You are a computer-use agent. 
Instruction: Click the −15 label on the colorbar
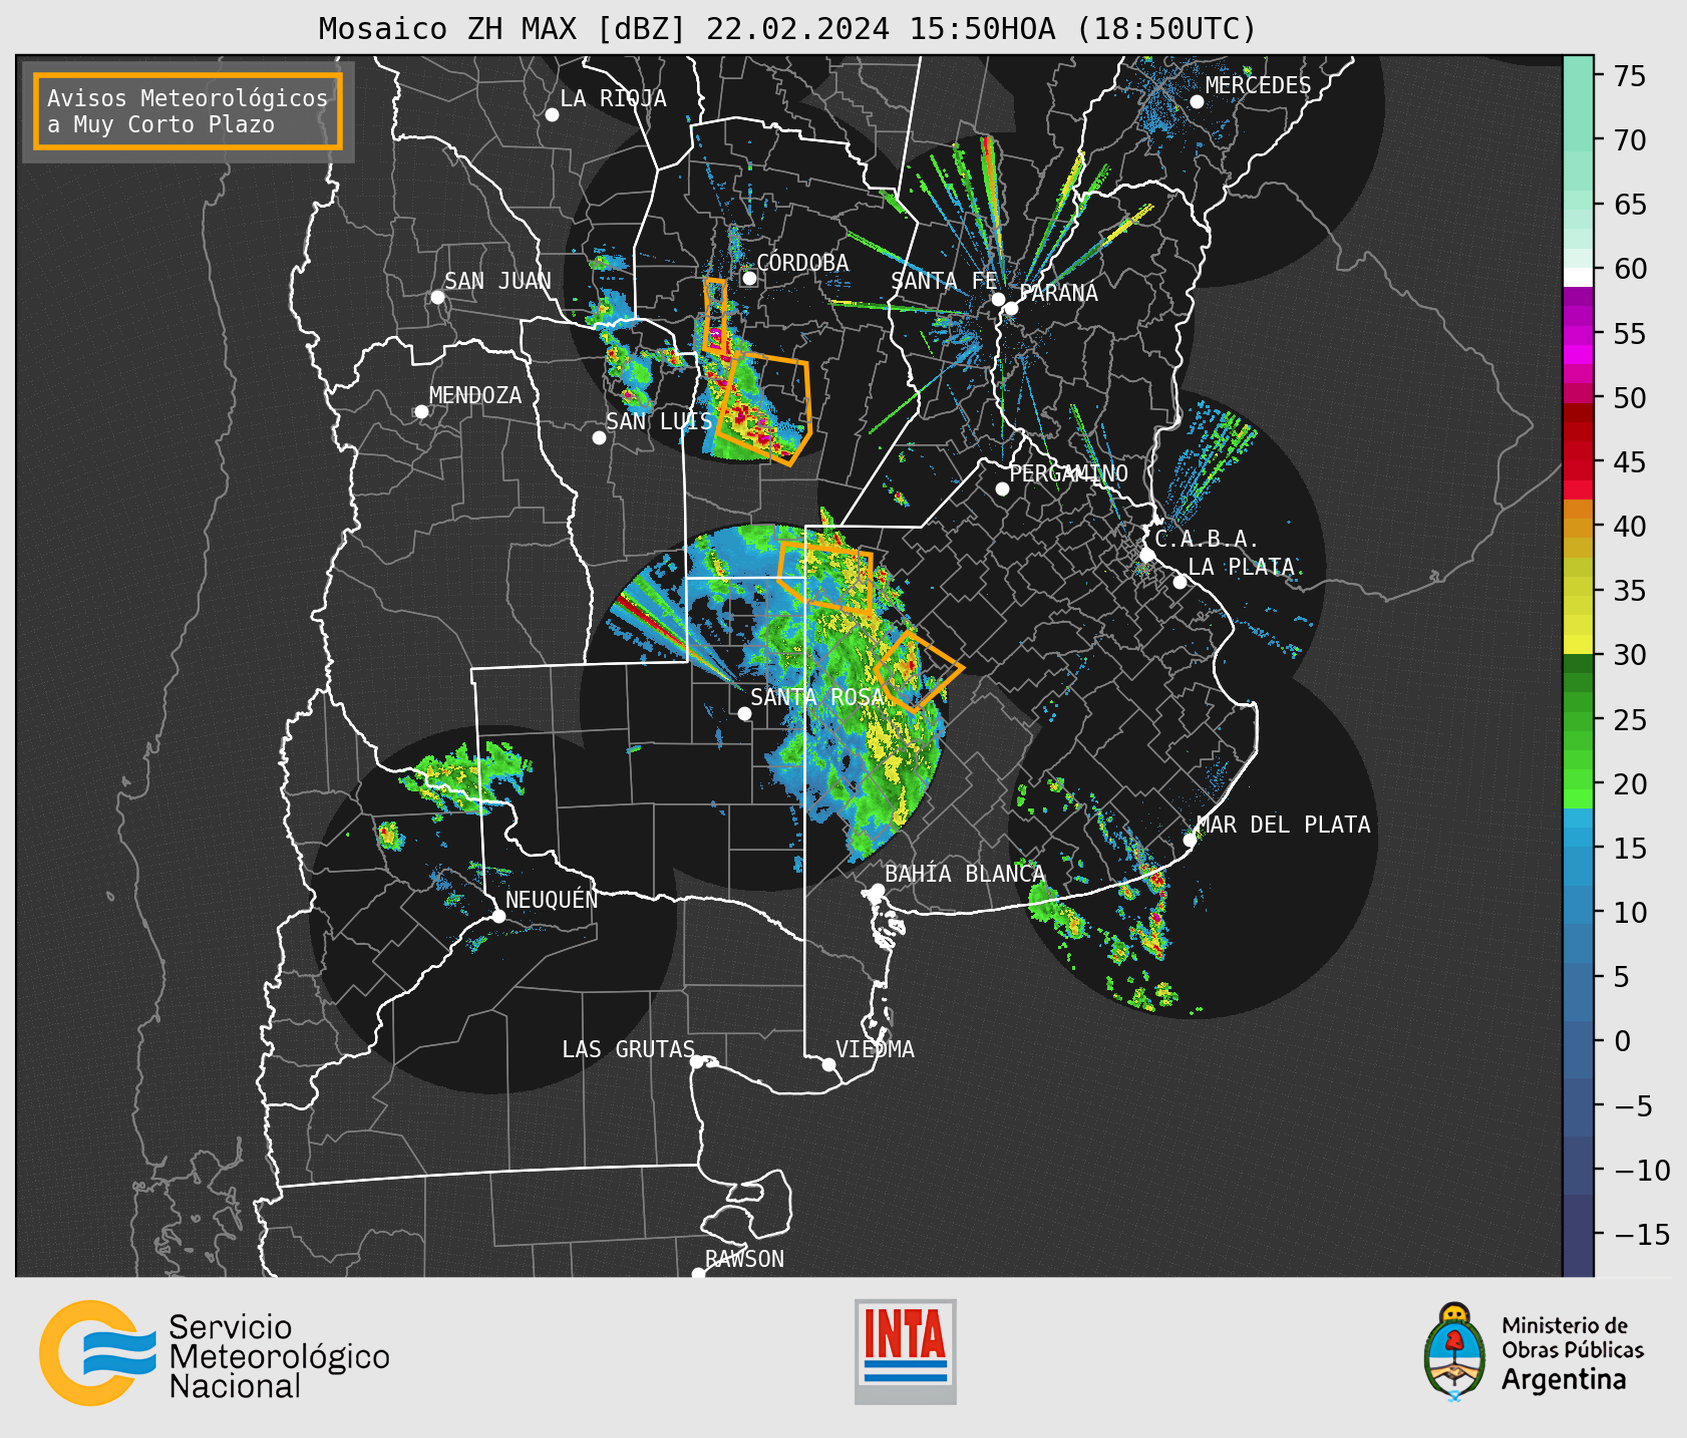[1641, 1234]
